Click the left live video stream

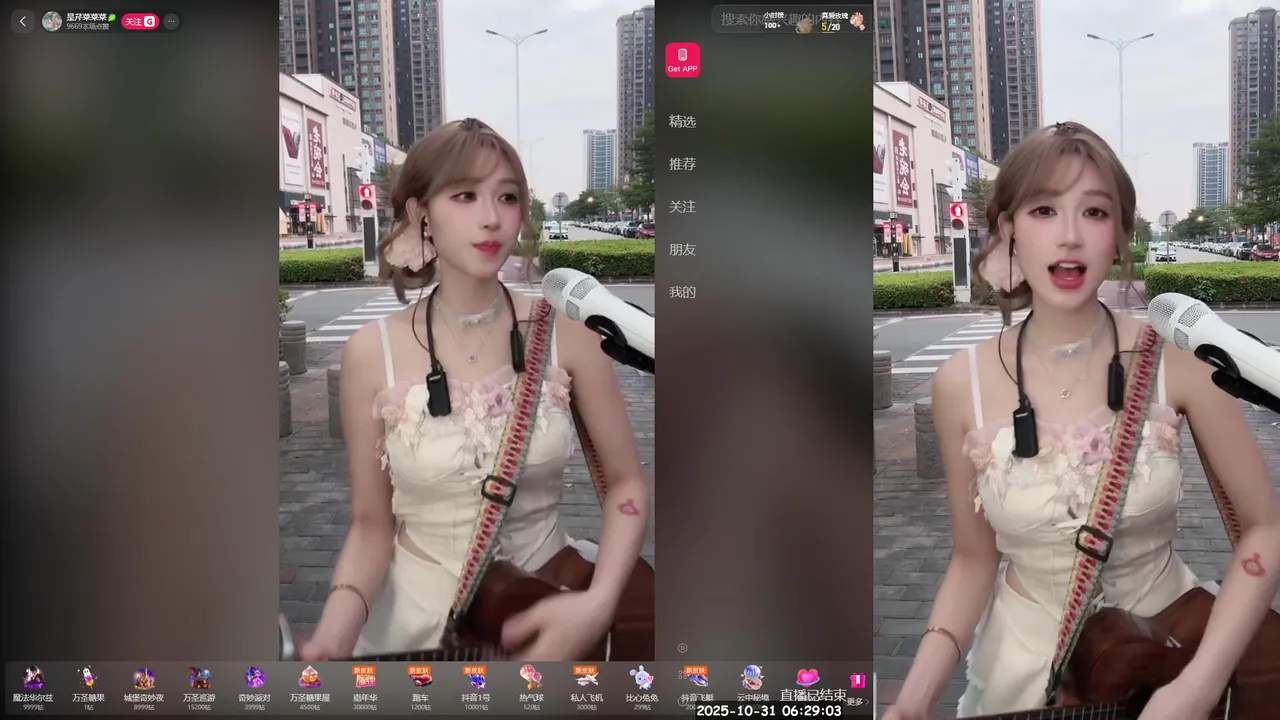coord(466,330)
